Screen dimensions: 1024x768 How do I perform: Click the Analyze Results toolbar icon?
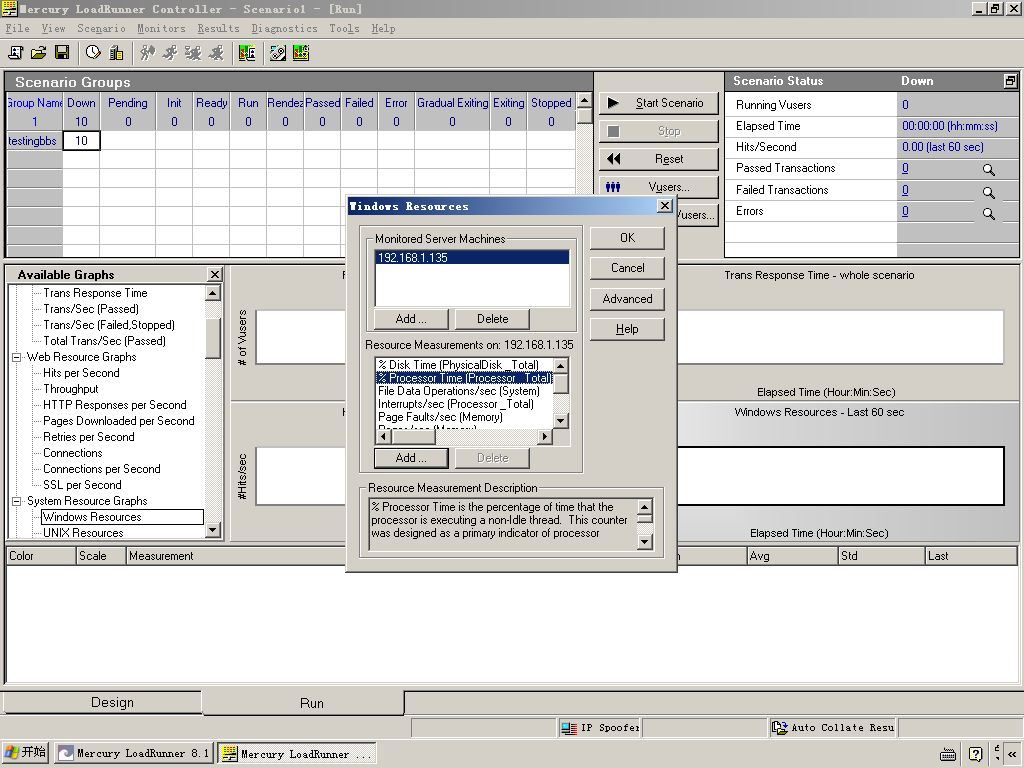pyautogui.click(x=247, y=53)
